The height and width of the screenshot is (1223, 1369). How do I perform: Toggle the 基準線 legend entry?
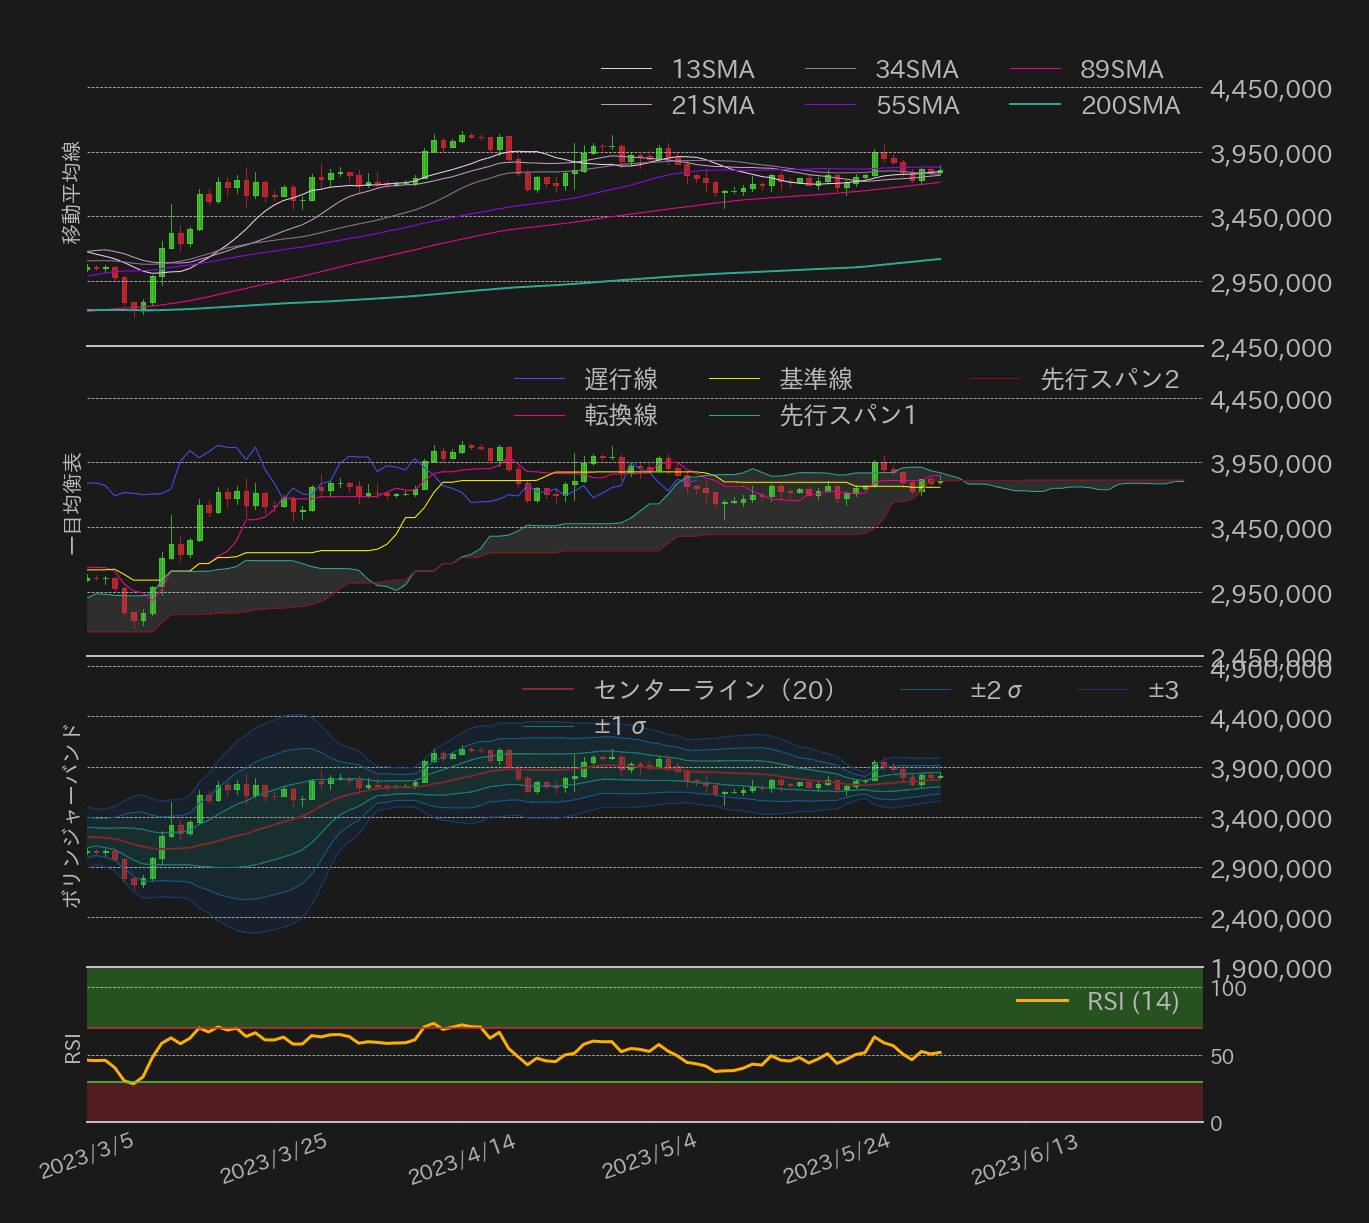coord(817,379)
